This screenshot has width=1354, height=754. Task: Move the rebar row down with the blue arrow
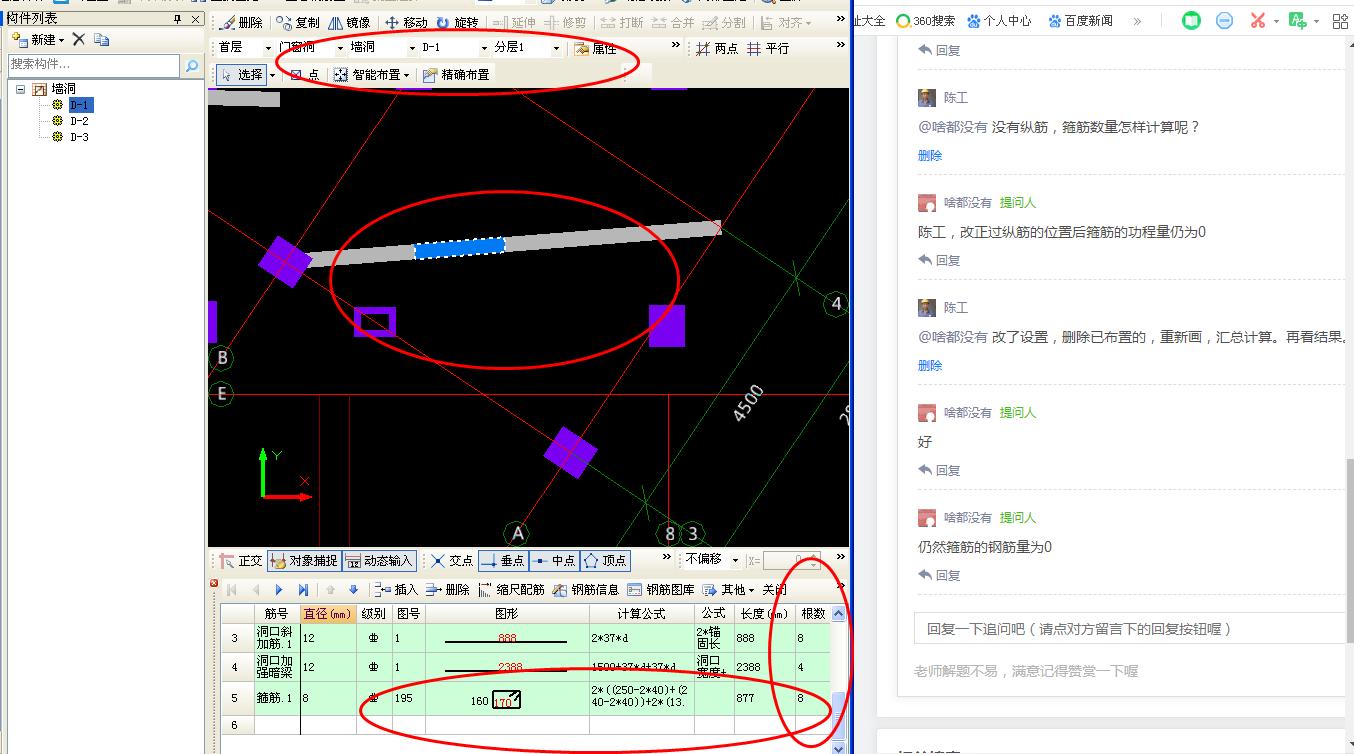click(353, 590)
